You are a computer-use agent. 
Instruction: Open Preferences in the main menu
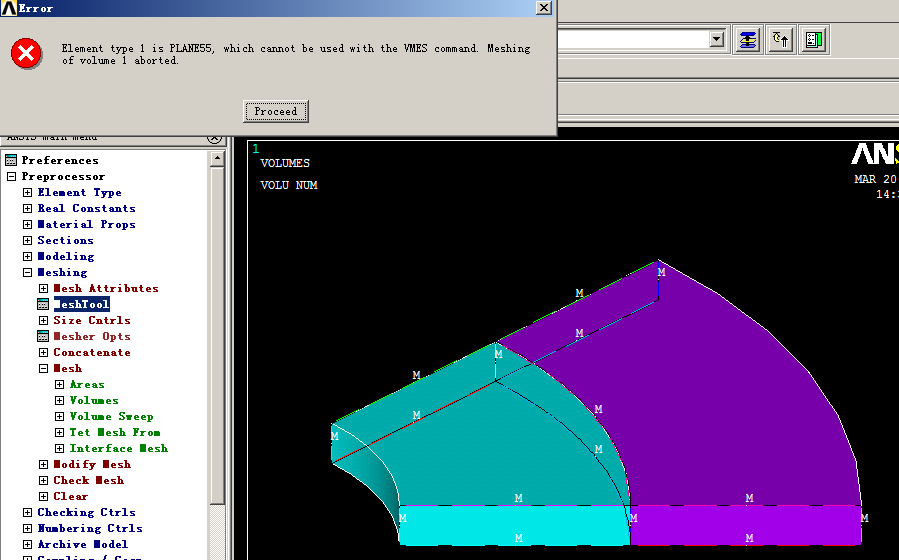click(60, 160)
